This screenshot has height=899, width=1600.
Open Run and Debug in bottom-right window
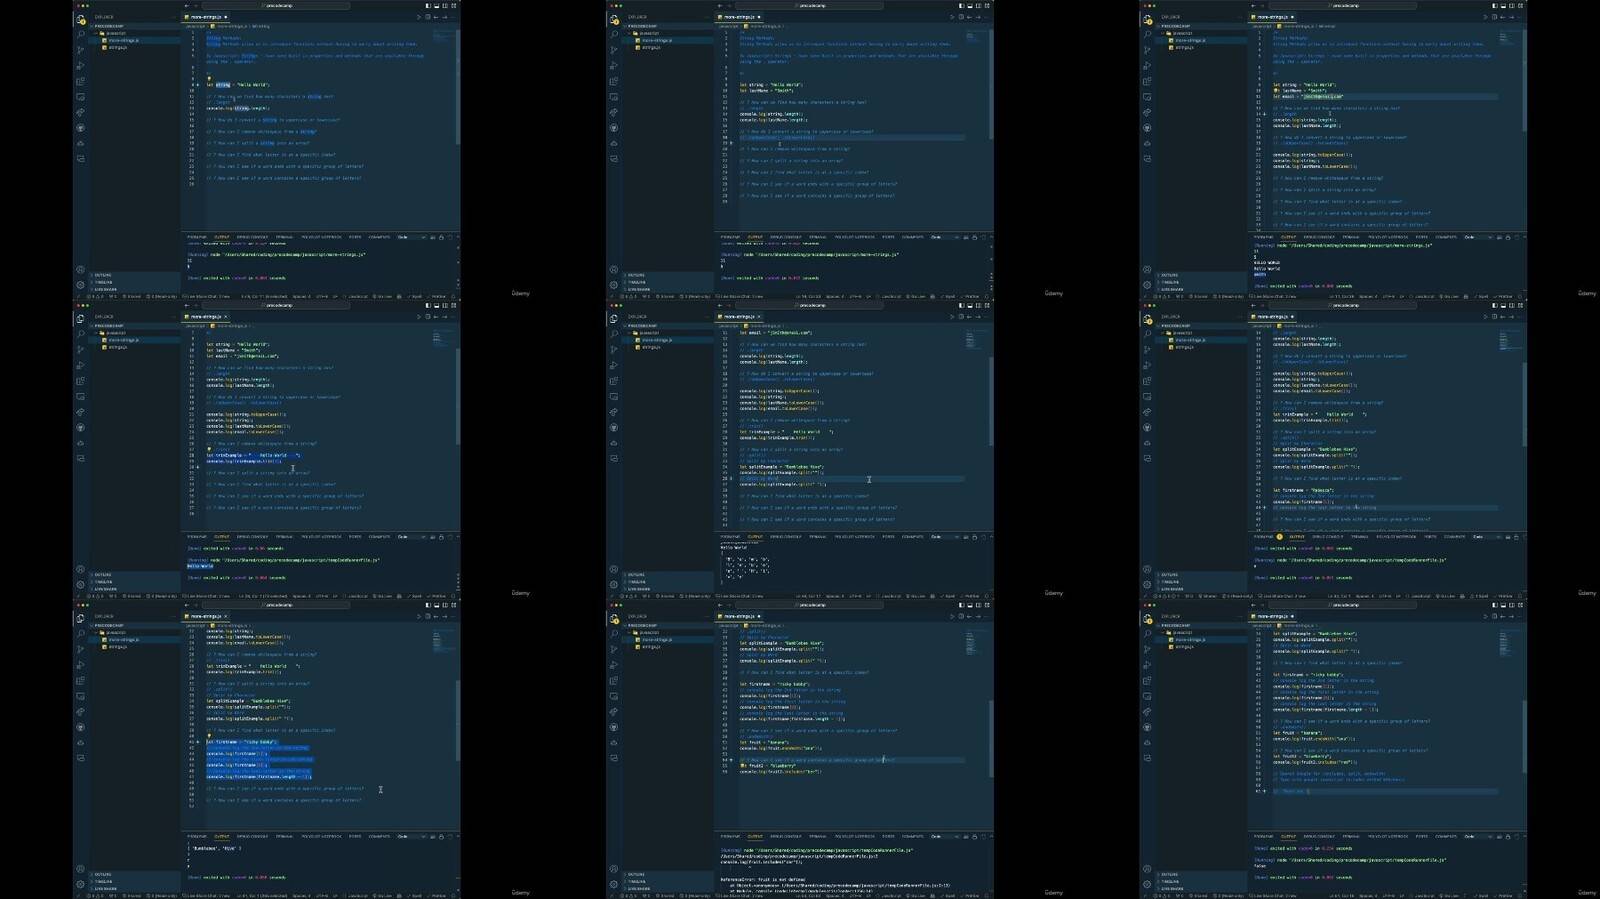point(1147,665)
